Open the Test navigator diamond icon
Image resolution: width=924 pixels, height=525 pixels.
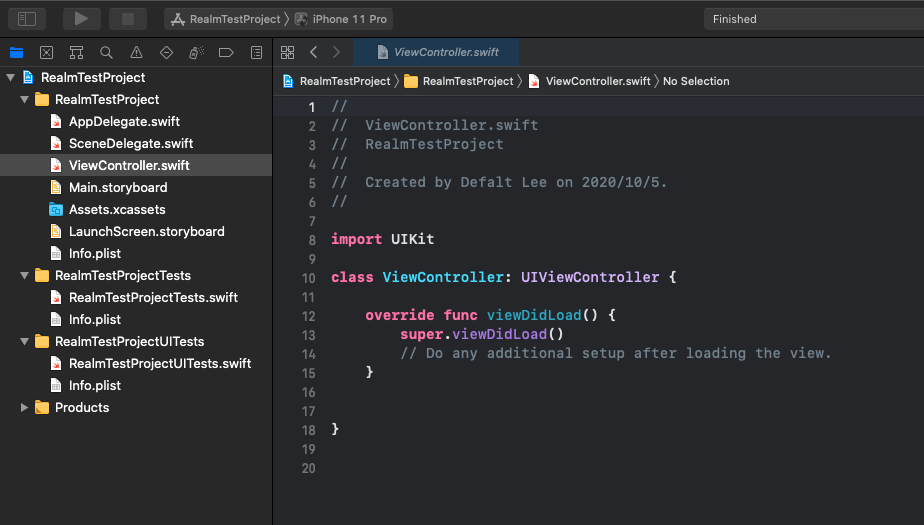tap(166, 52)
